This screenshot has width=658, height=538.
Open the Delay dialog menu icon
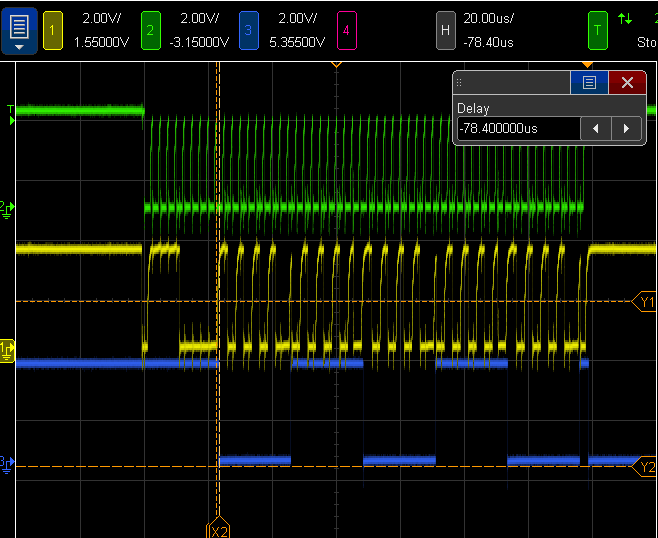(589, 83)
